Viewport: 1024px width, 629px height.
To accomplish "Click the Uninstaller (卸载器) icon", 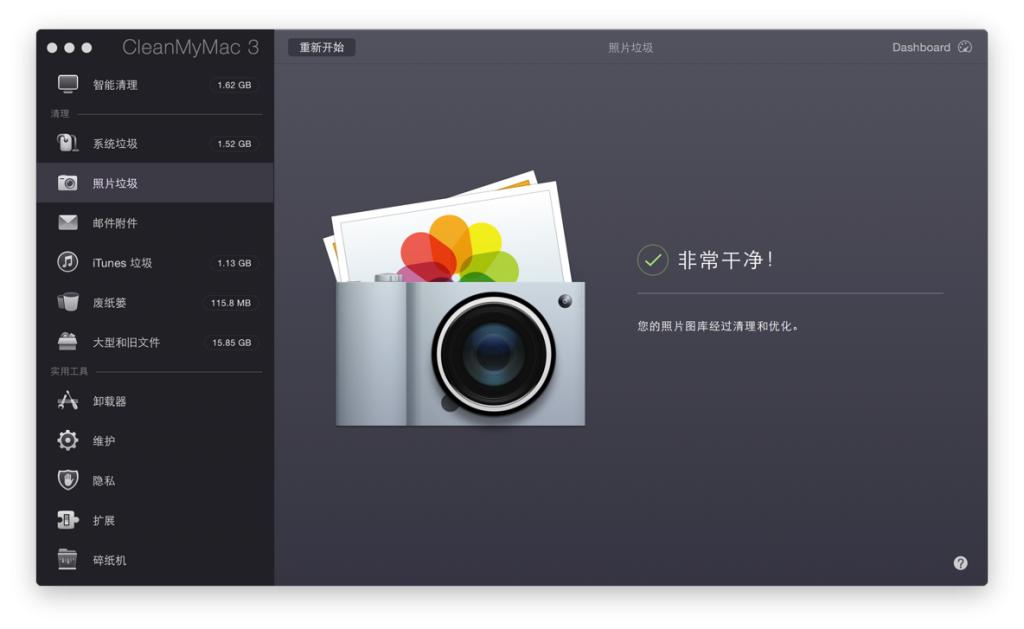I will click(68, 400).
